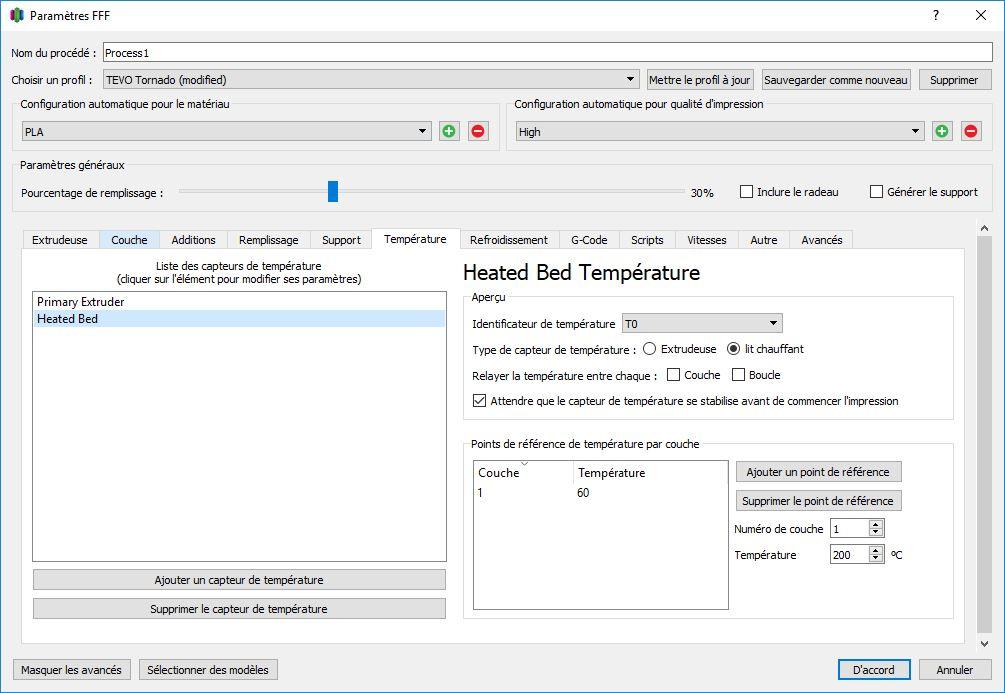Remove the PLA material configuration with red minus
The image size is (1005, 693).
click(x=478, y=131)
